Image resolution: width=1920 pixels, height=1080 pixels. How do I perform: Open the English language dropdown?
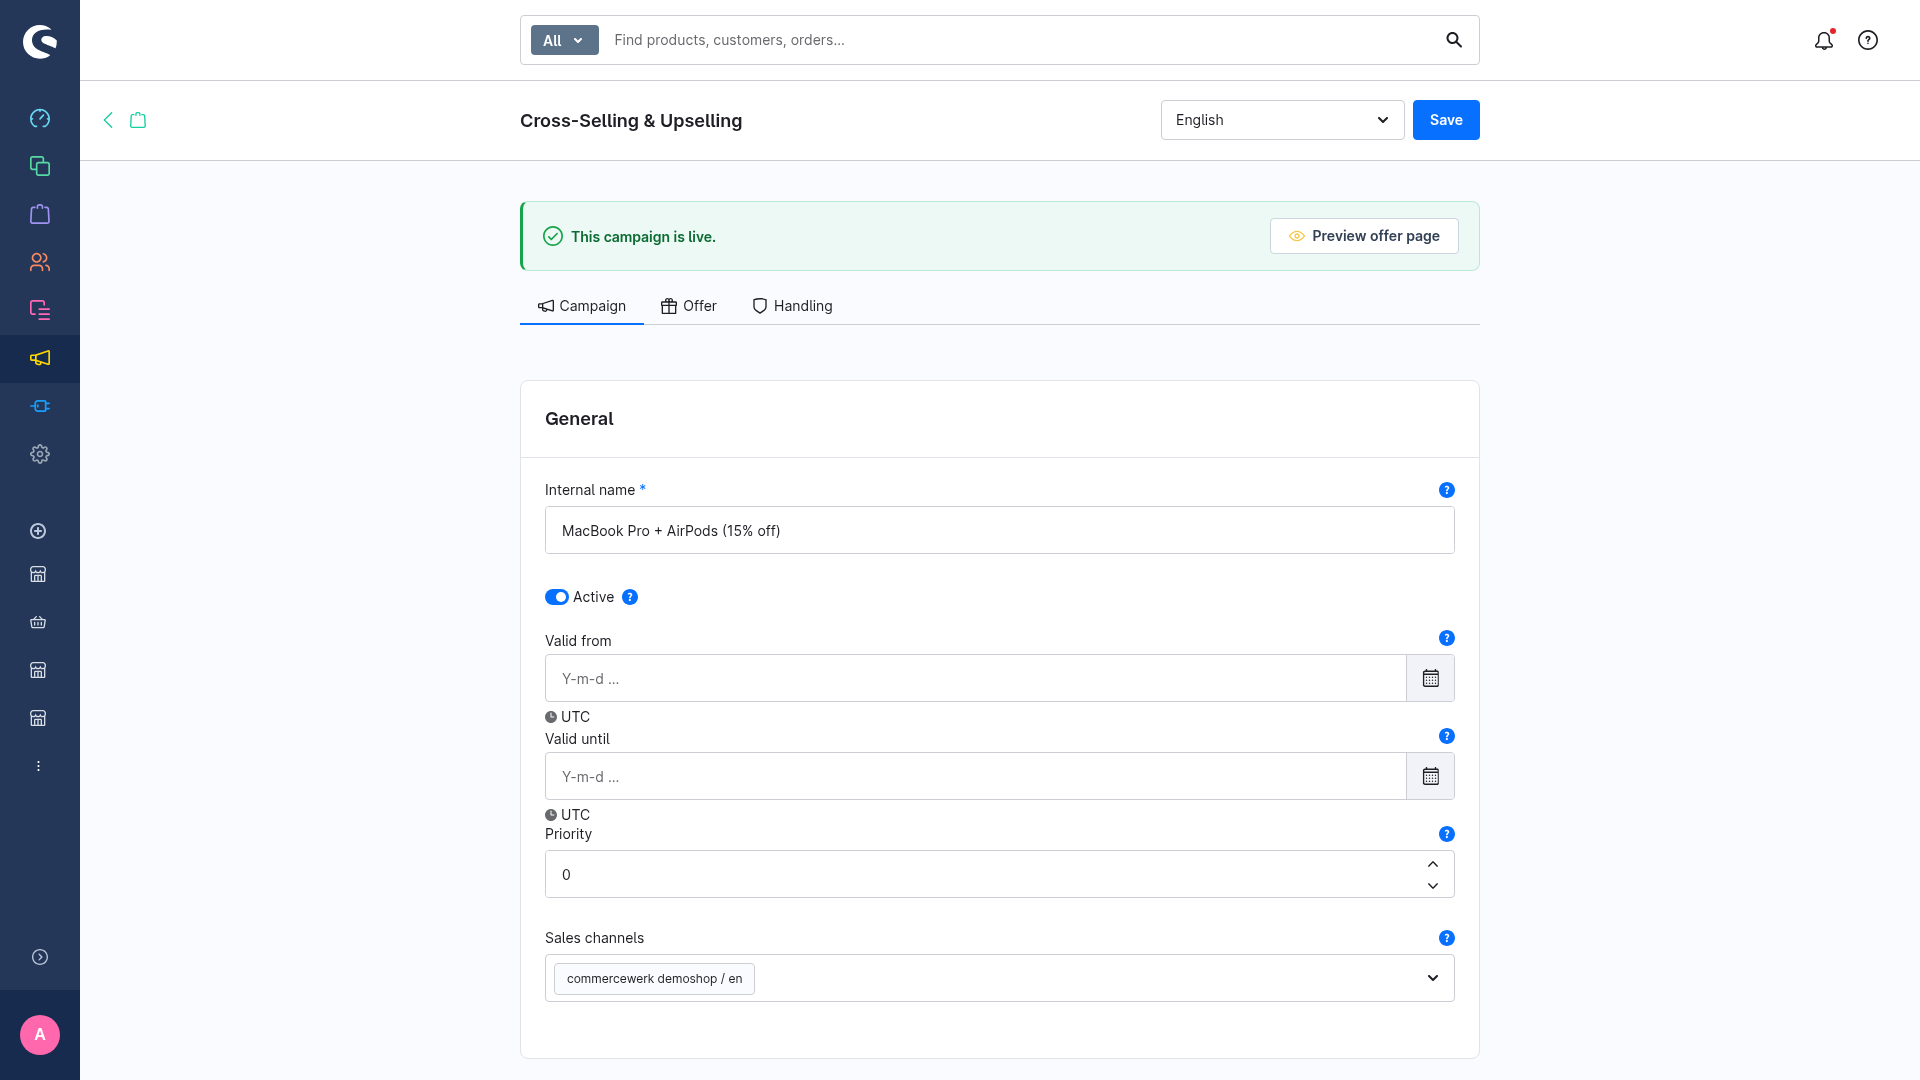(x=1282, y=120)
